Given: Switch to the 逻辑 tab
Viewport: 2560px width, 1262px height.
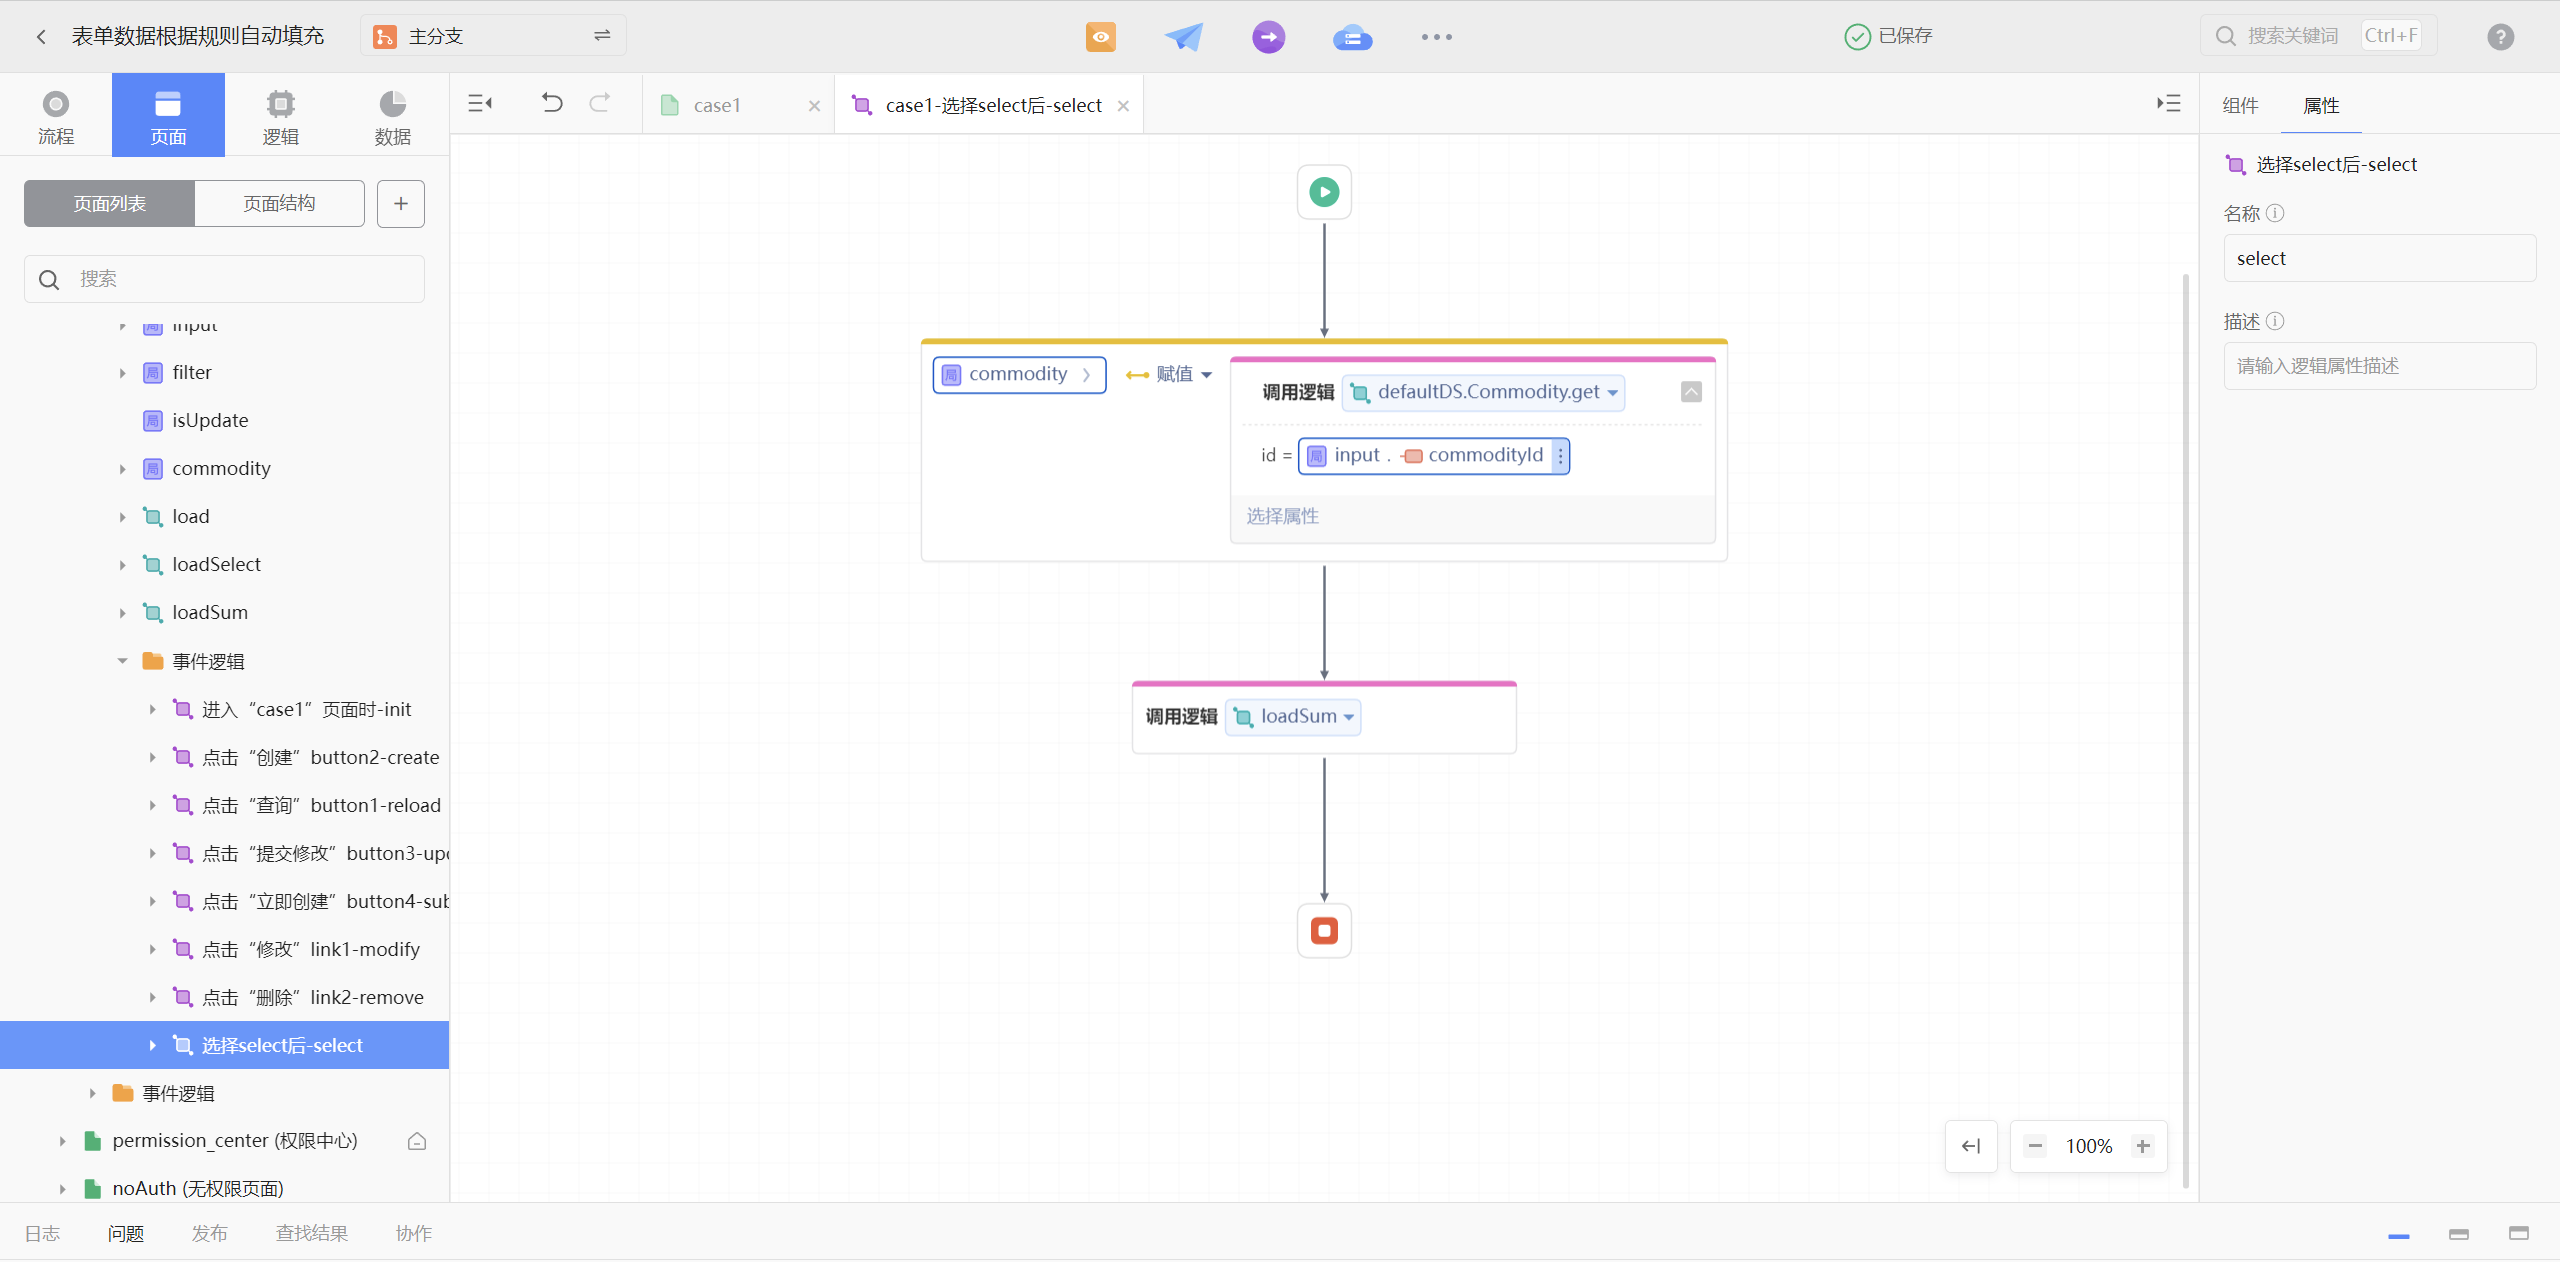Looking at the screenshot, I should point(281,115).
